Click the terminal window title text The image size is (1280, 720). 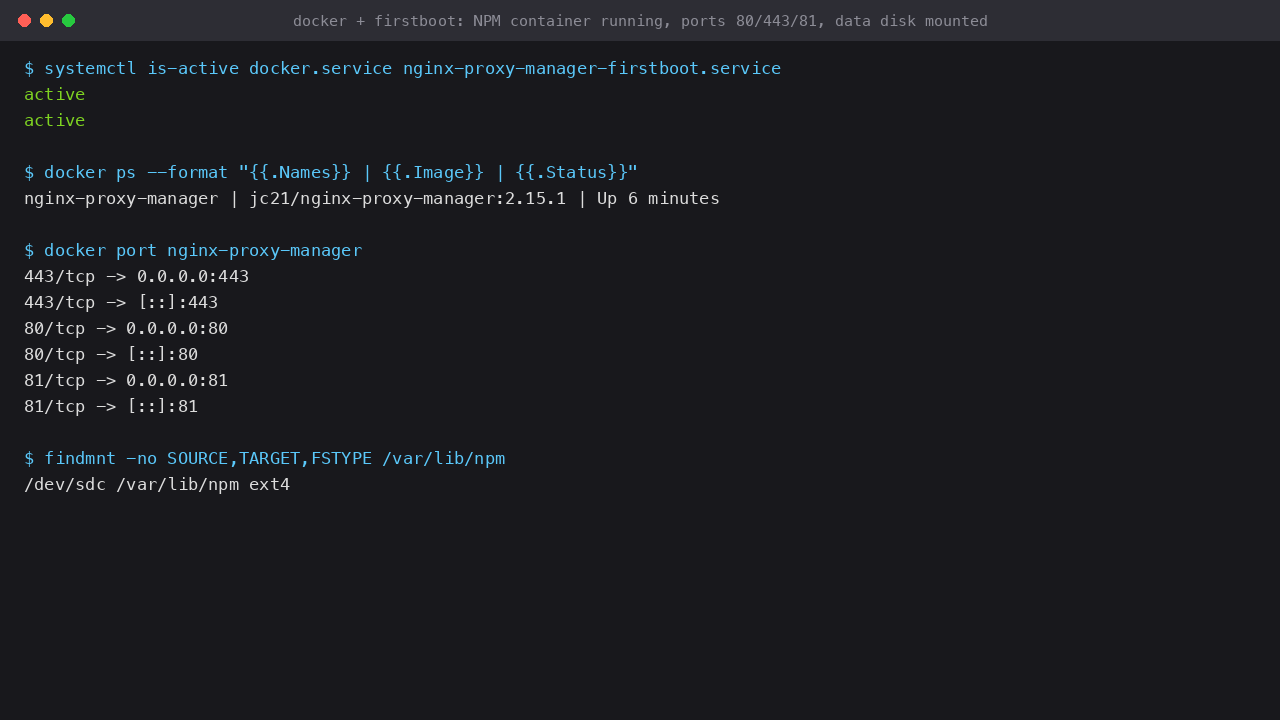pyautogui.click(x=640, y=21)
